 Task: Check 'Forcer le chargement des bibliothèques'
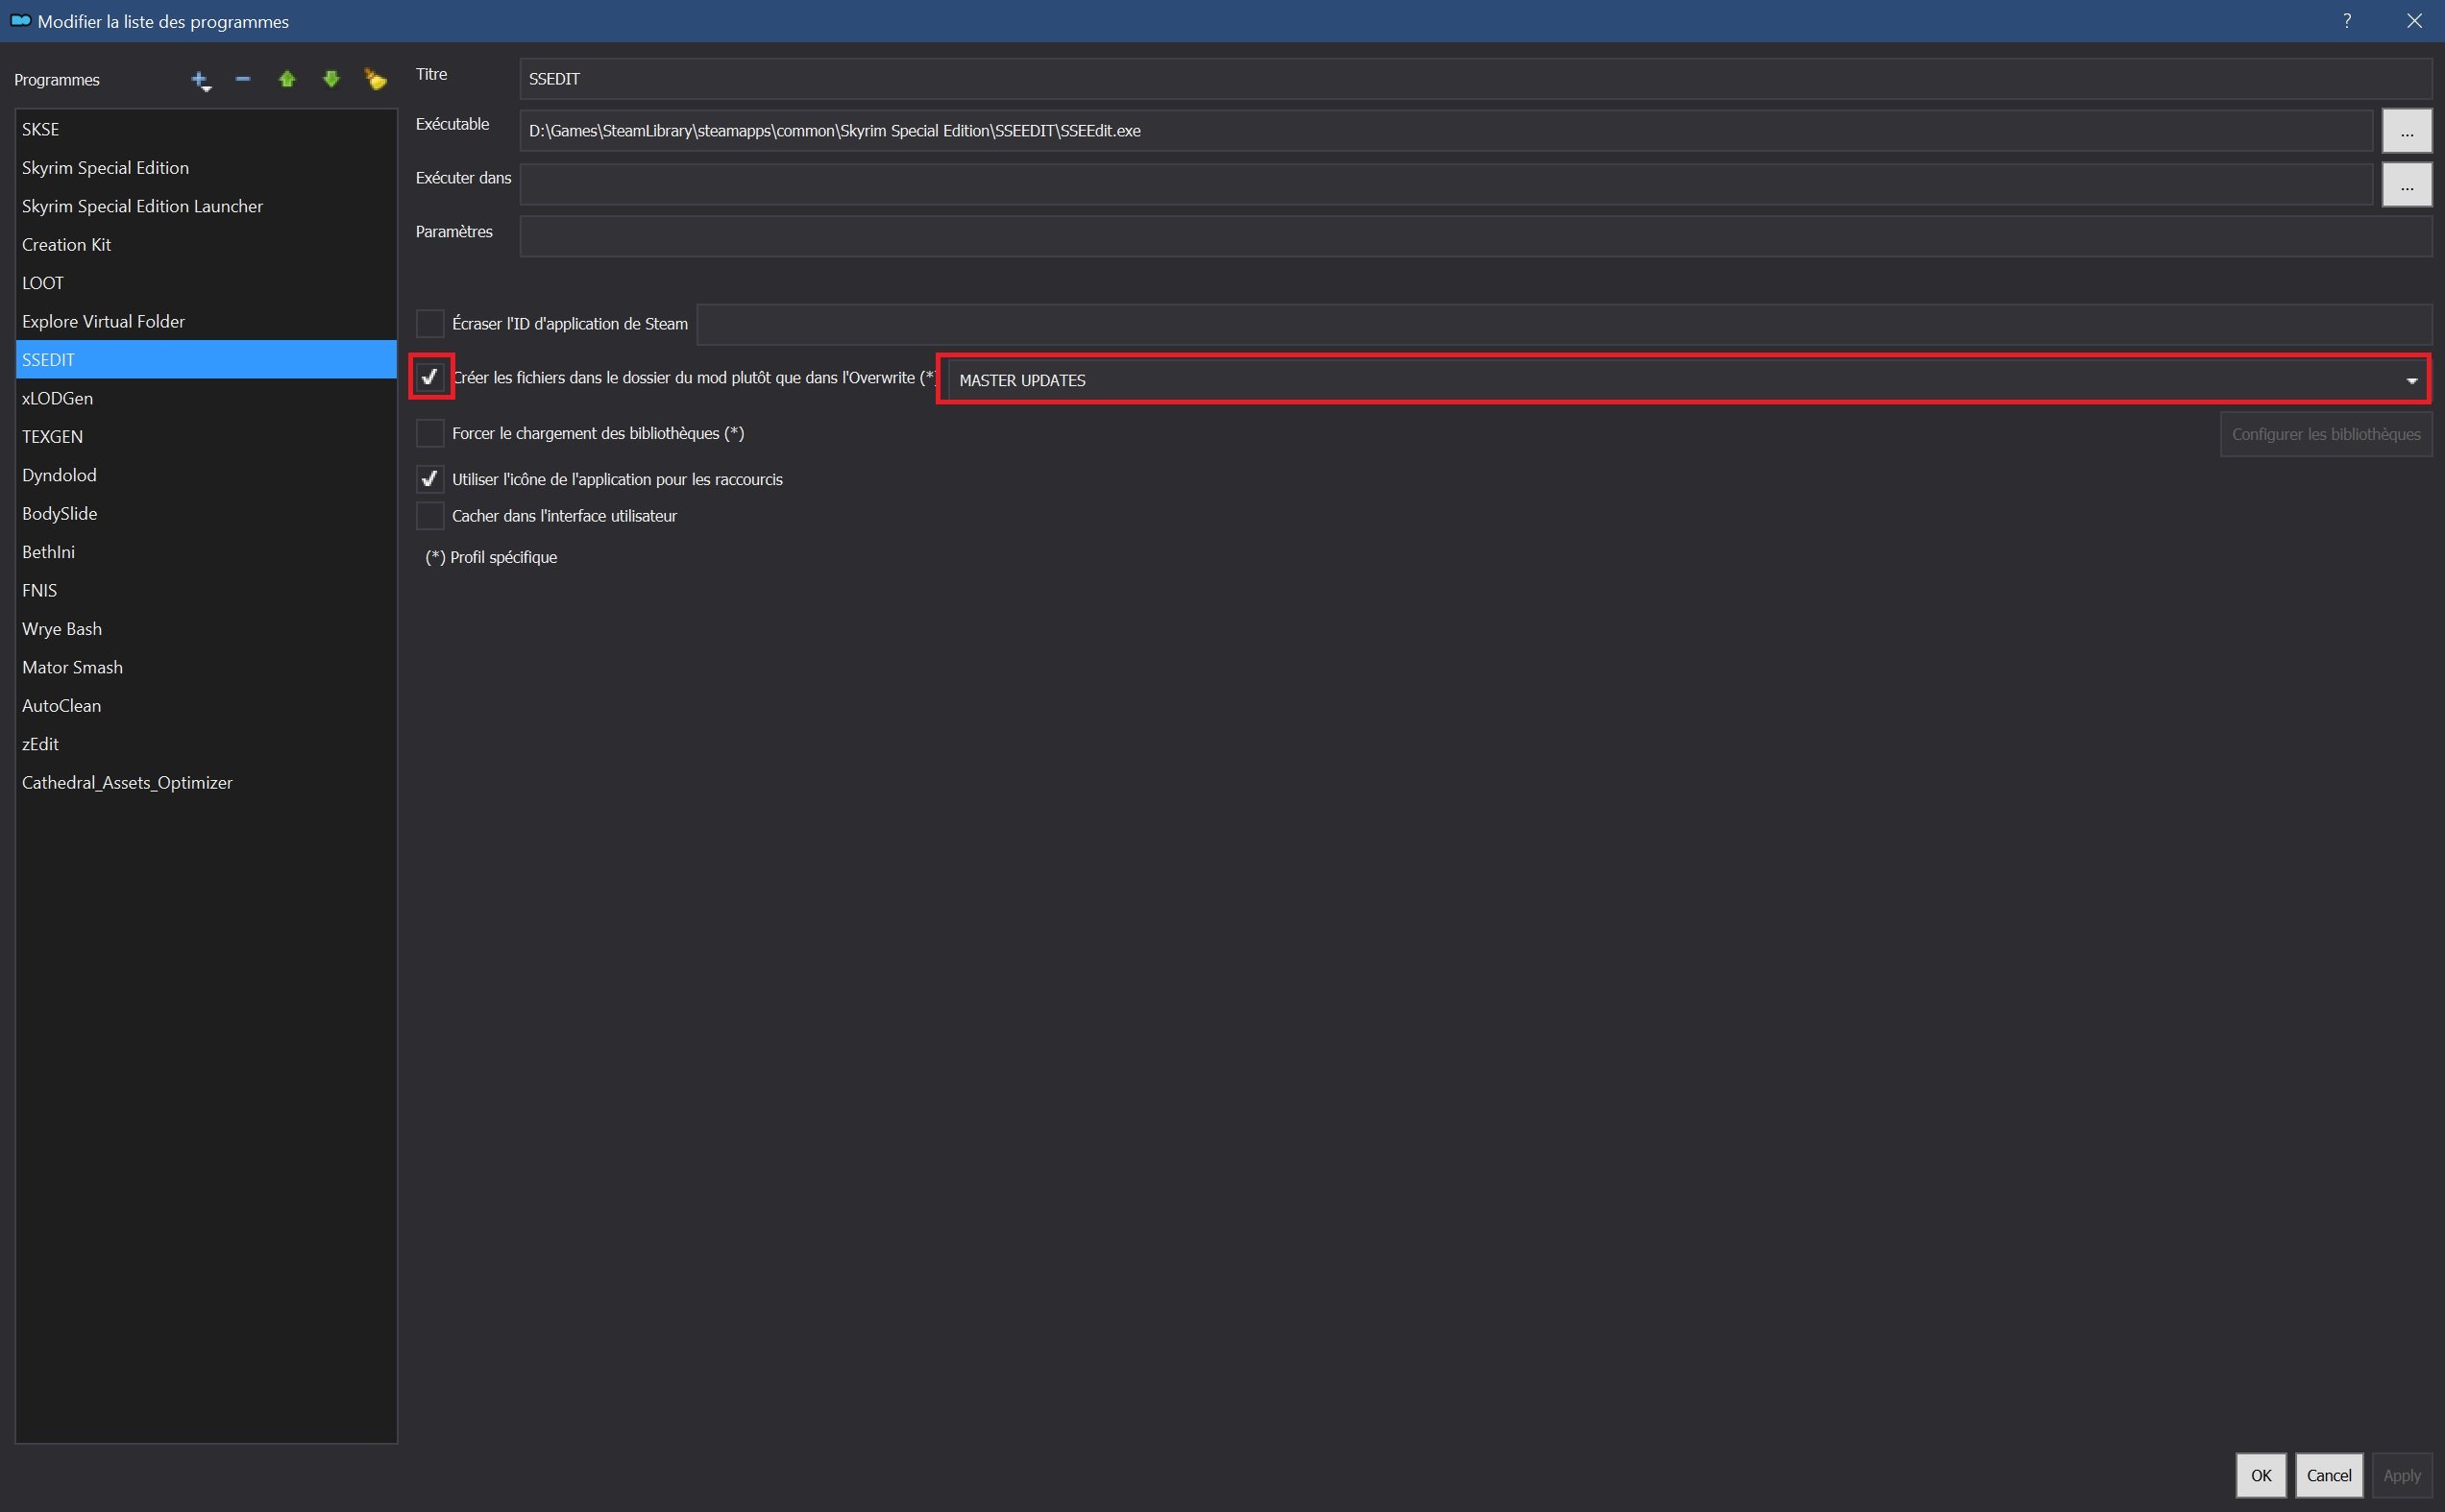click(x=430, y=433)
